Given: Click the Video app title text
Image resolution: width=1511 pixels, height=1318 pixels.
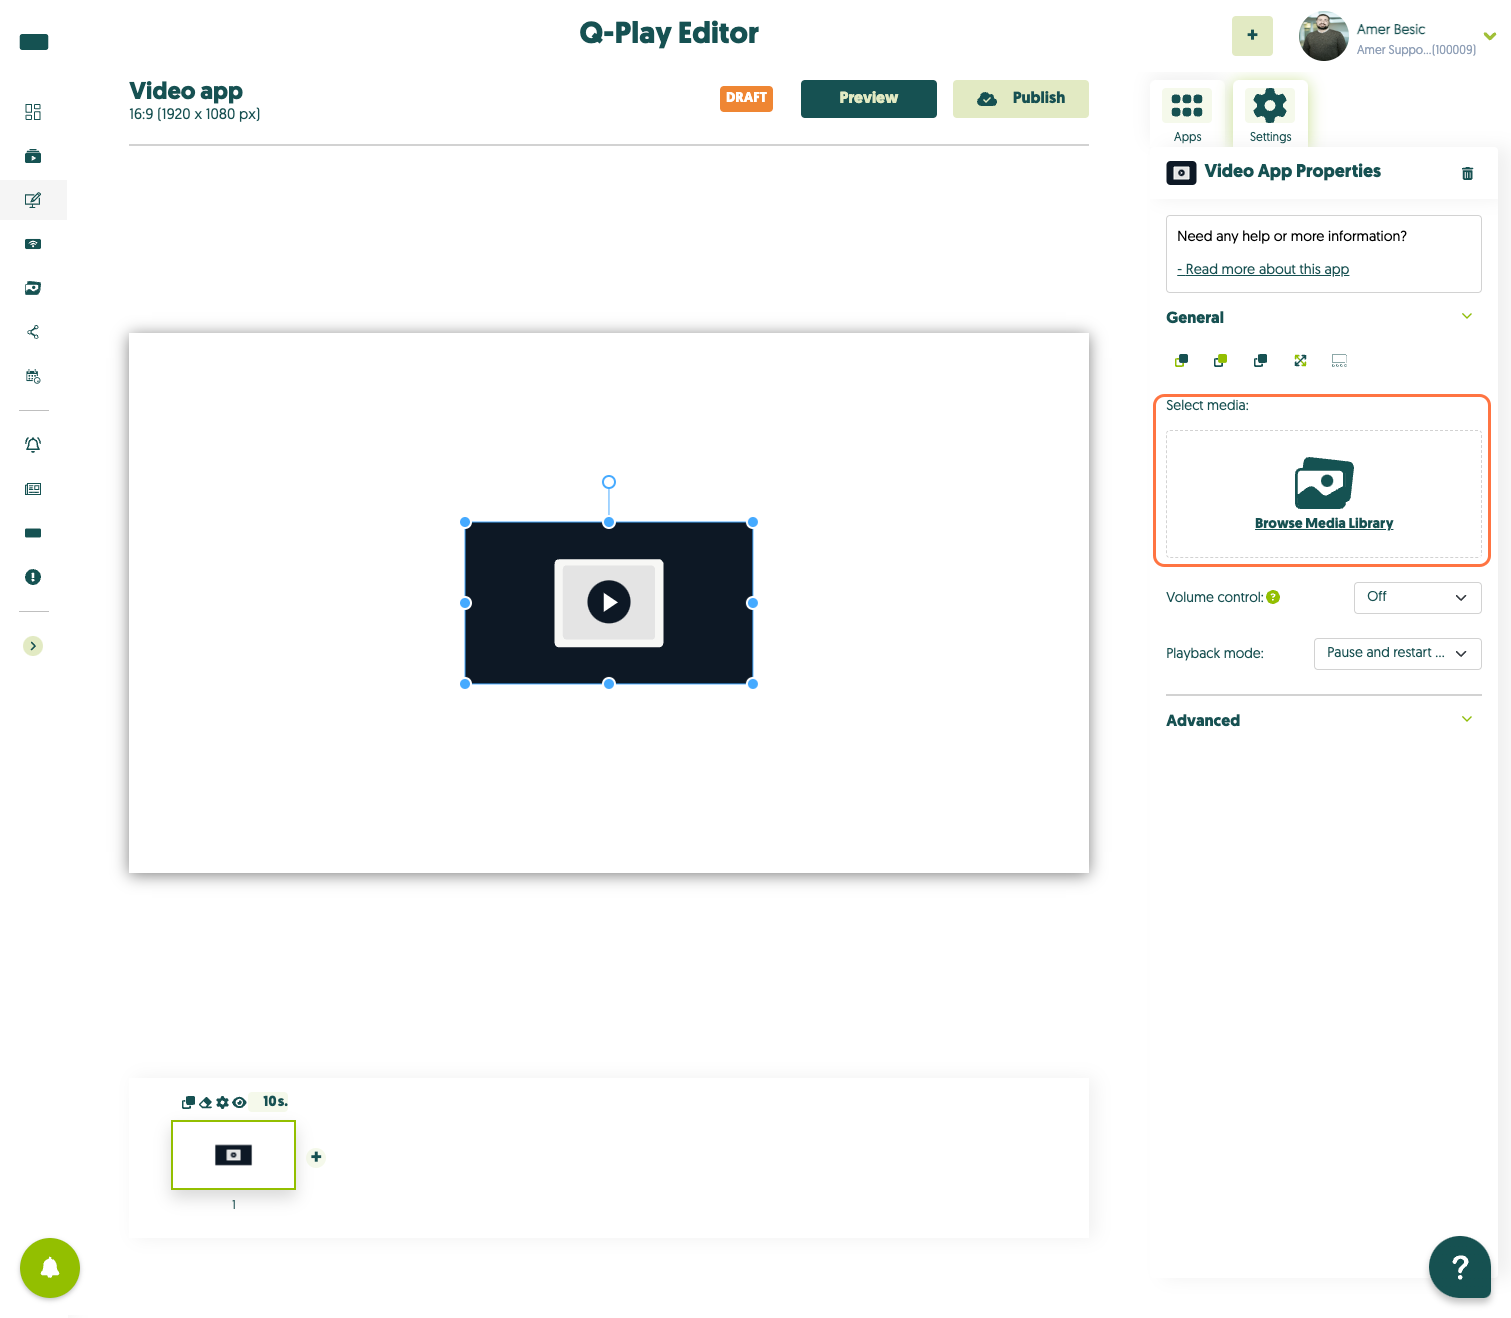Looking at the screenshot, I should [x=186, y=91].
